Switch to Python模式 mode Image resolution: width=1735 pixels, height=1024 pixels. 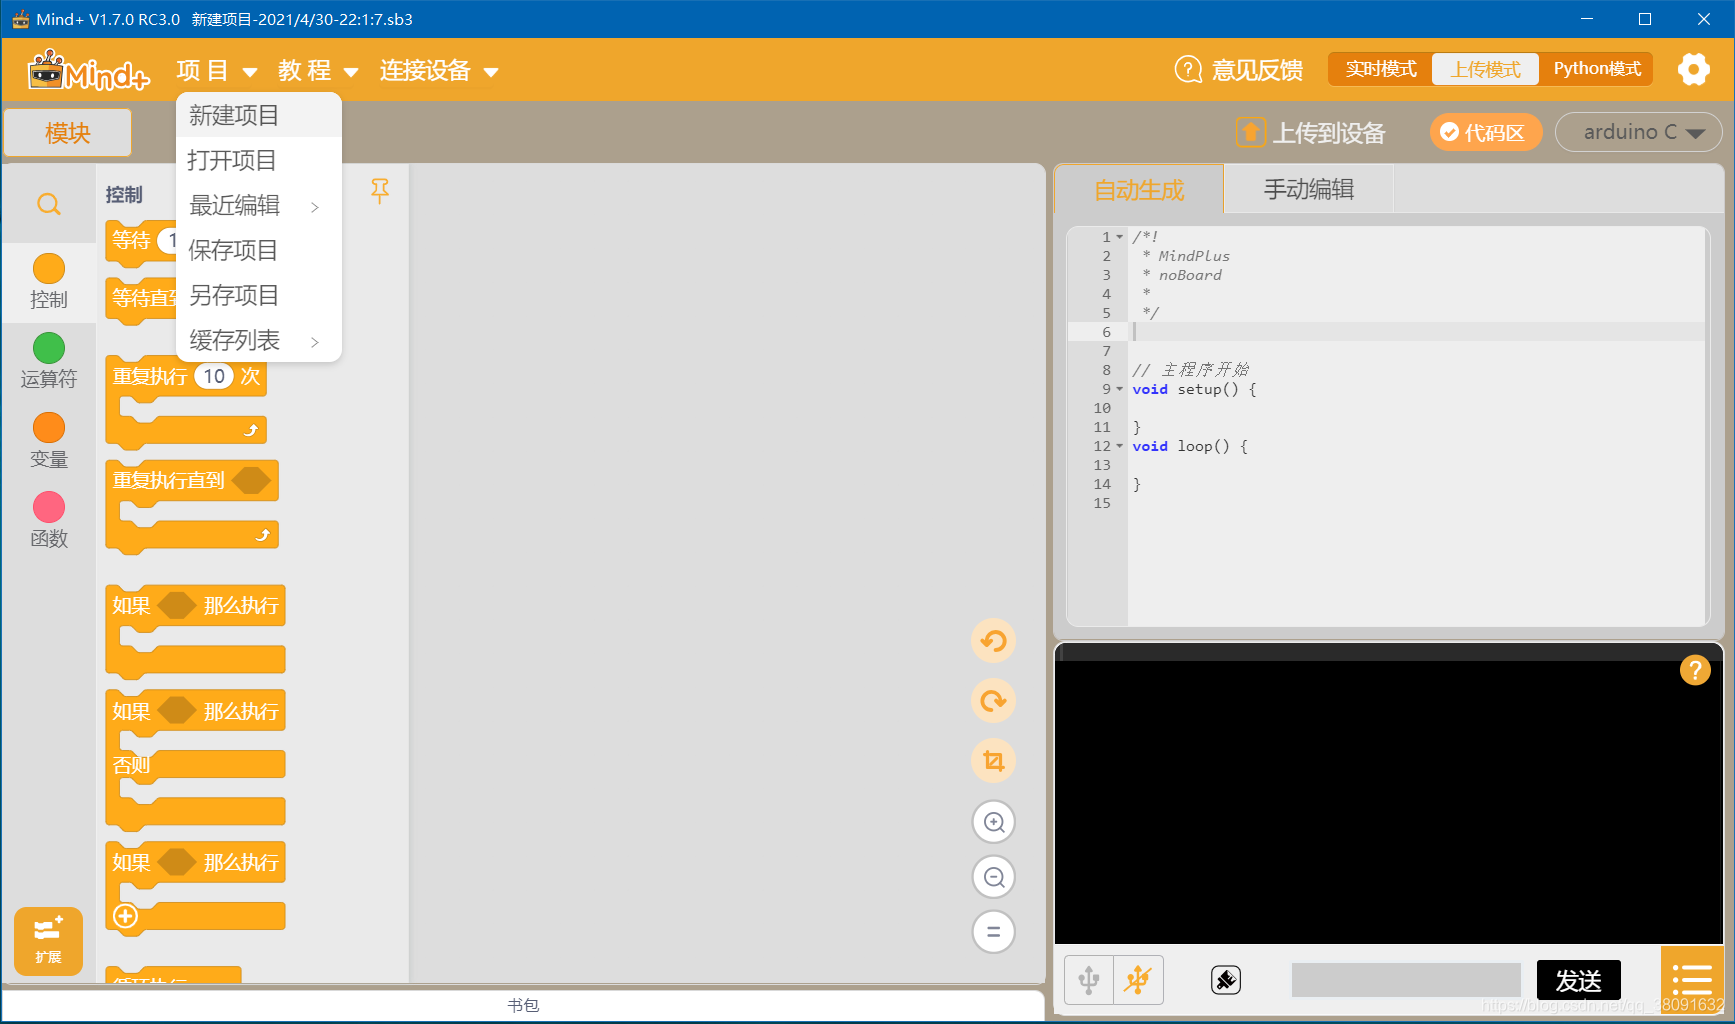coord(1597,69)
